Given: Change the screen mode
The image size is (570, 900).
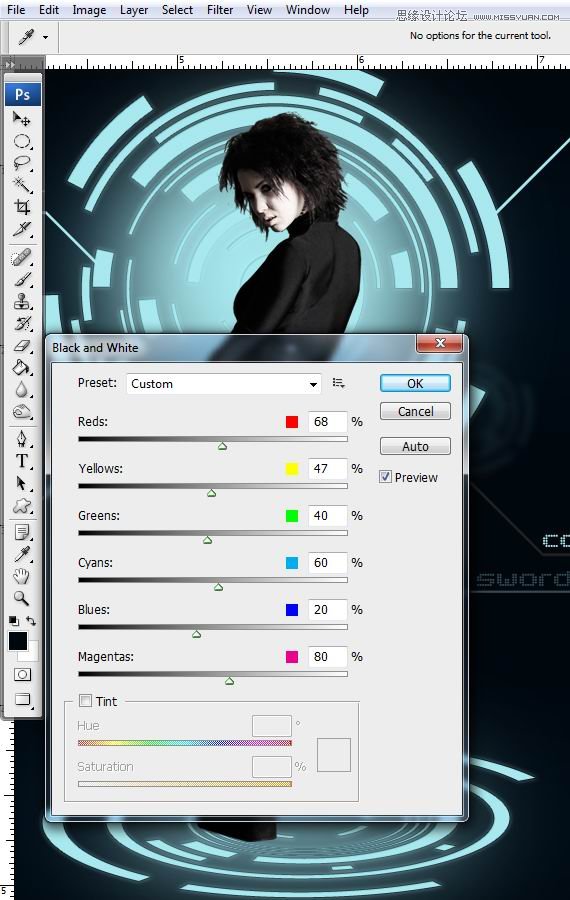Looking at the screenshot, I should pyautogui.click(x=22, y=699).
